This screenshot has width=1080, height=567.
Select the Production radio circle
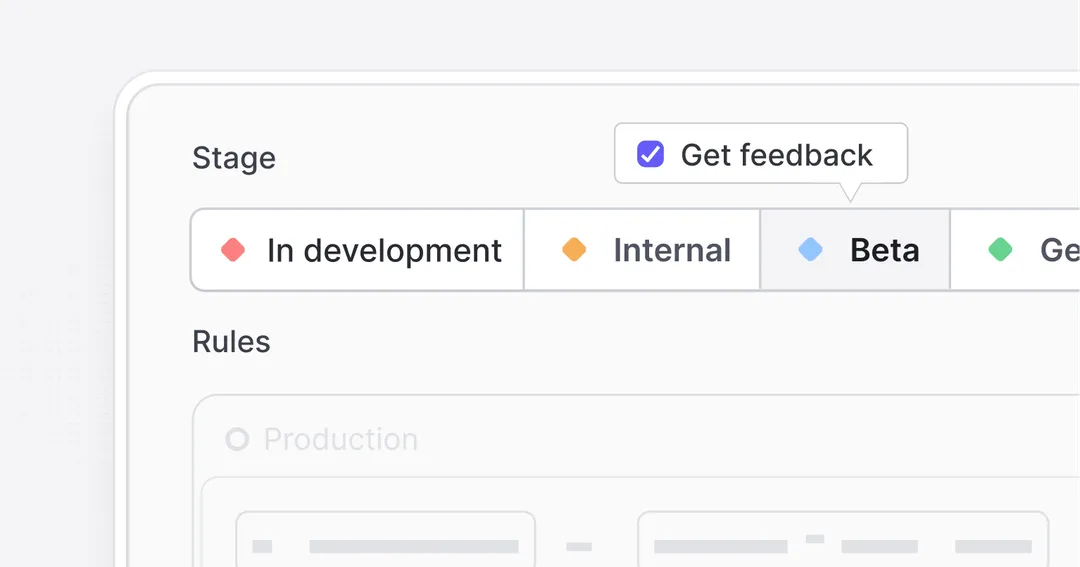[237, 439]
